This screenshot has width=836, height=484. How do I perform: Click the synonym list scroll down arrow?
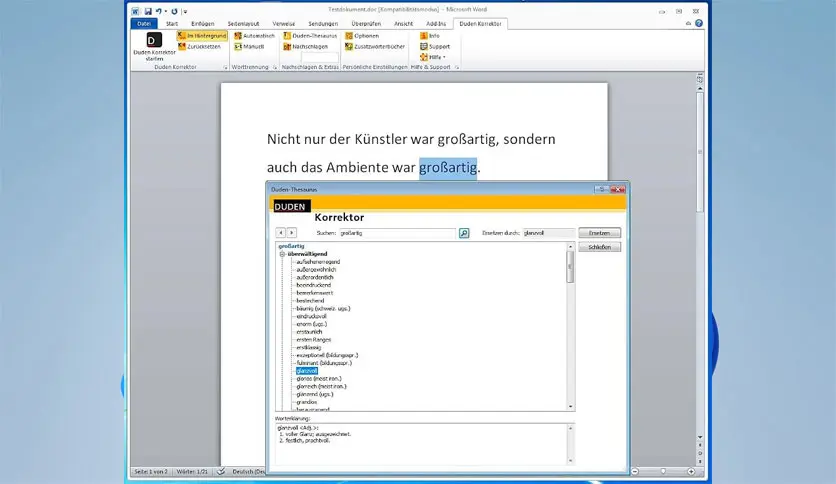[570, 407]
